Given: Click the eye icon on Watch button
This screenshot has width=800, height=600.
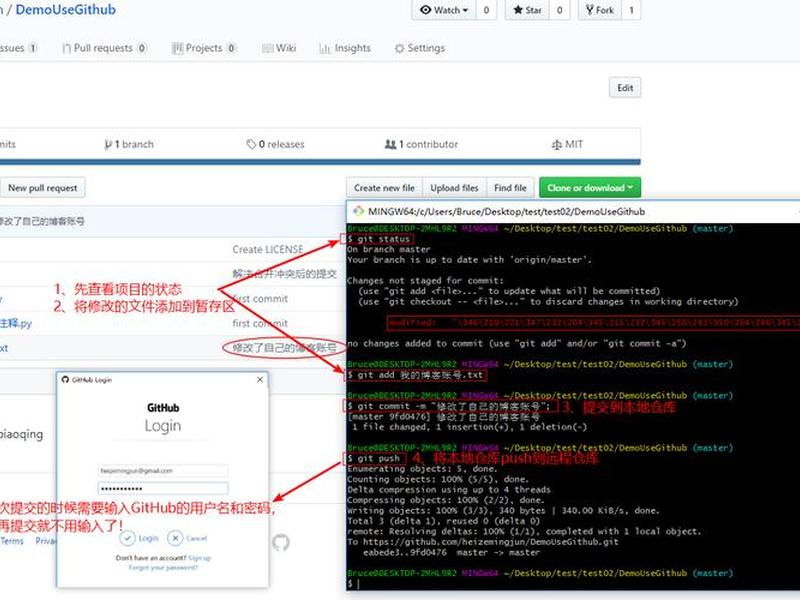Looking at the screenshot, I should click(x=425, y=10).
